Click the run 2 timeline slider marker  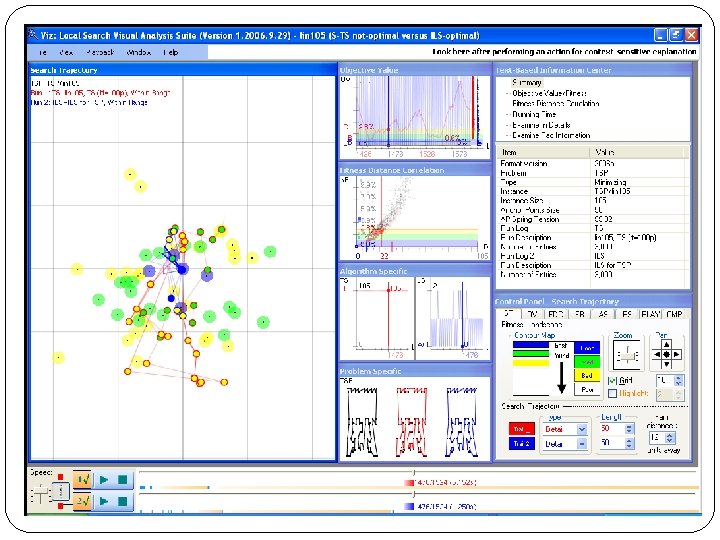(414, 494)
